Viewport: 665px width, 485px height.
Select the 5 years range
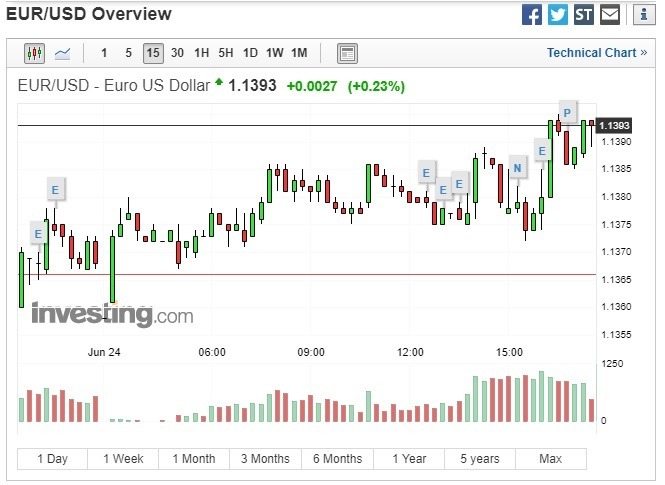pos(480,459)
